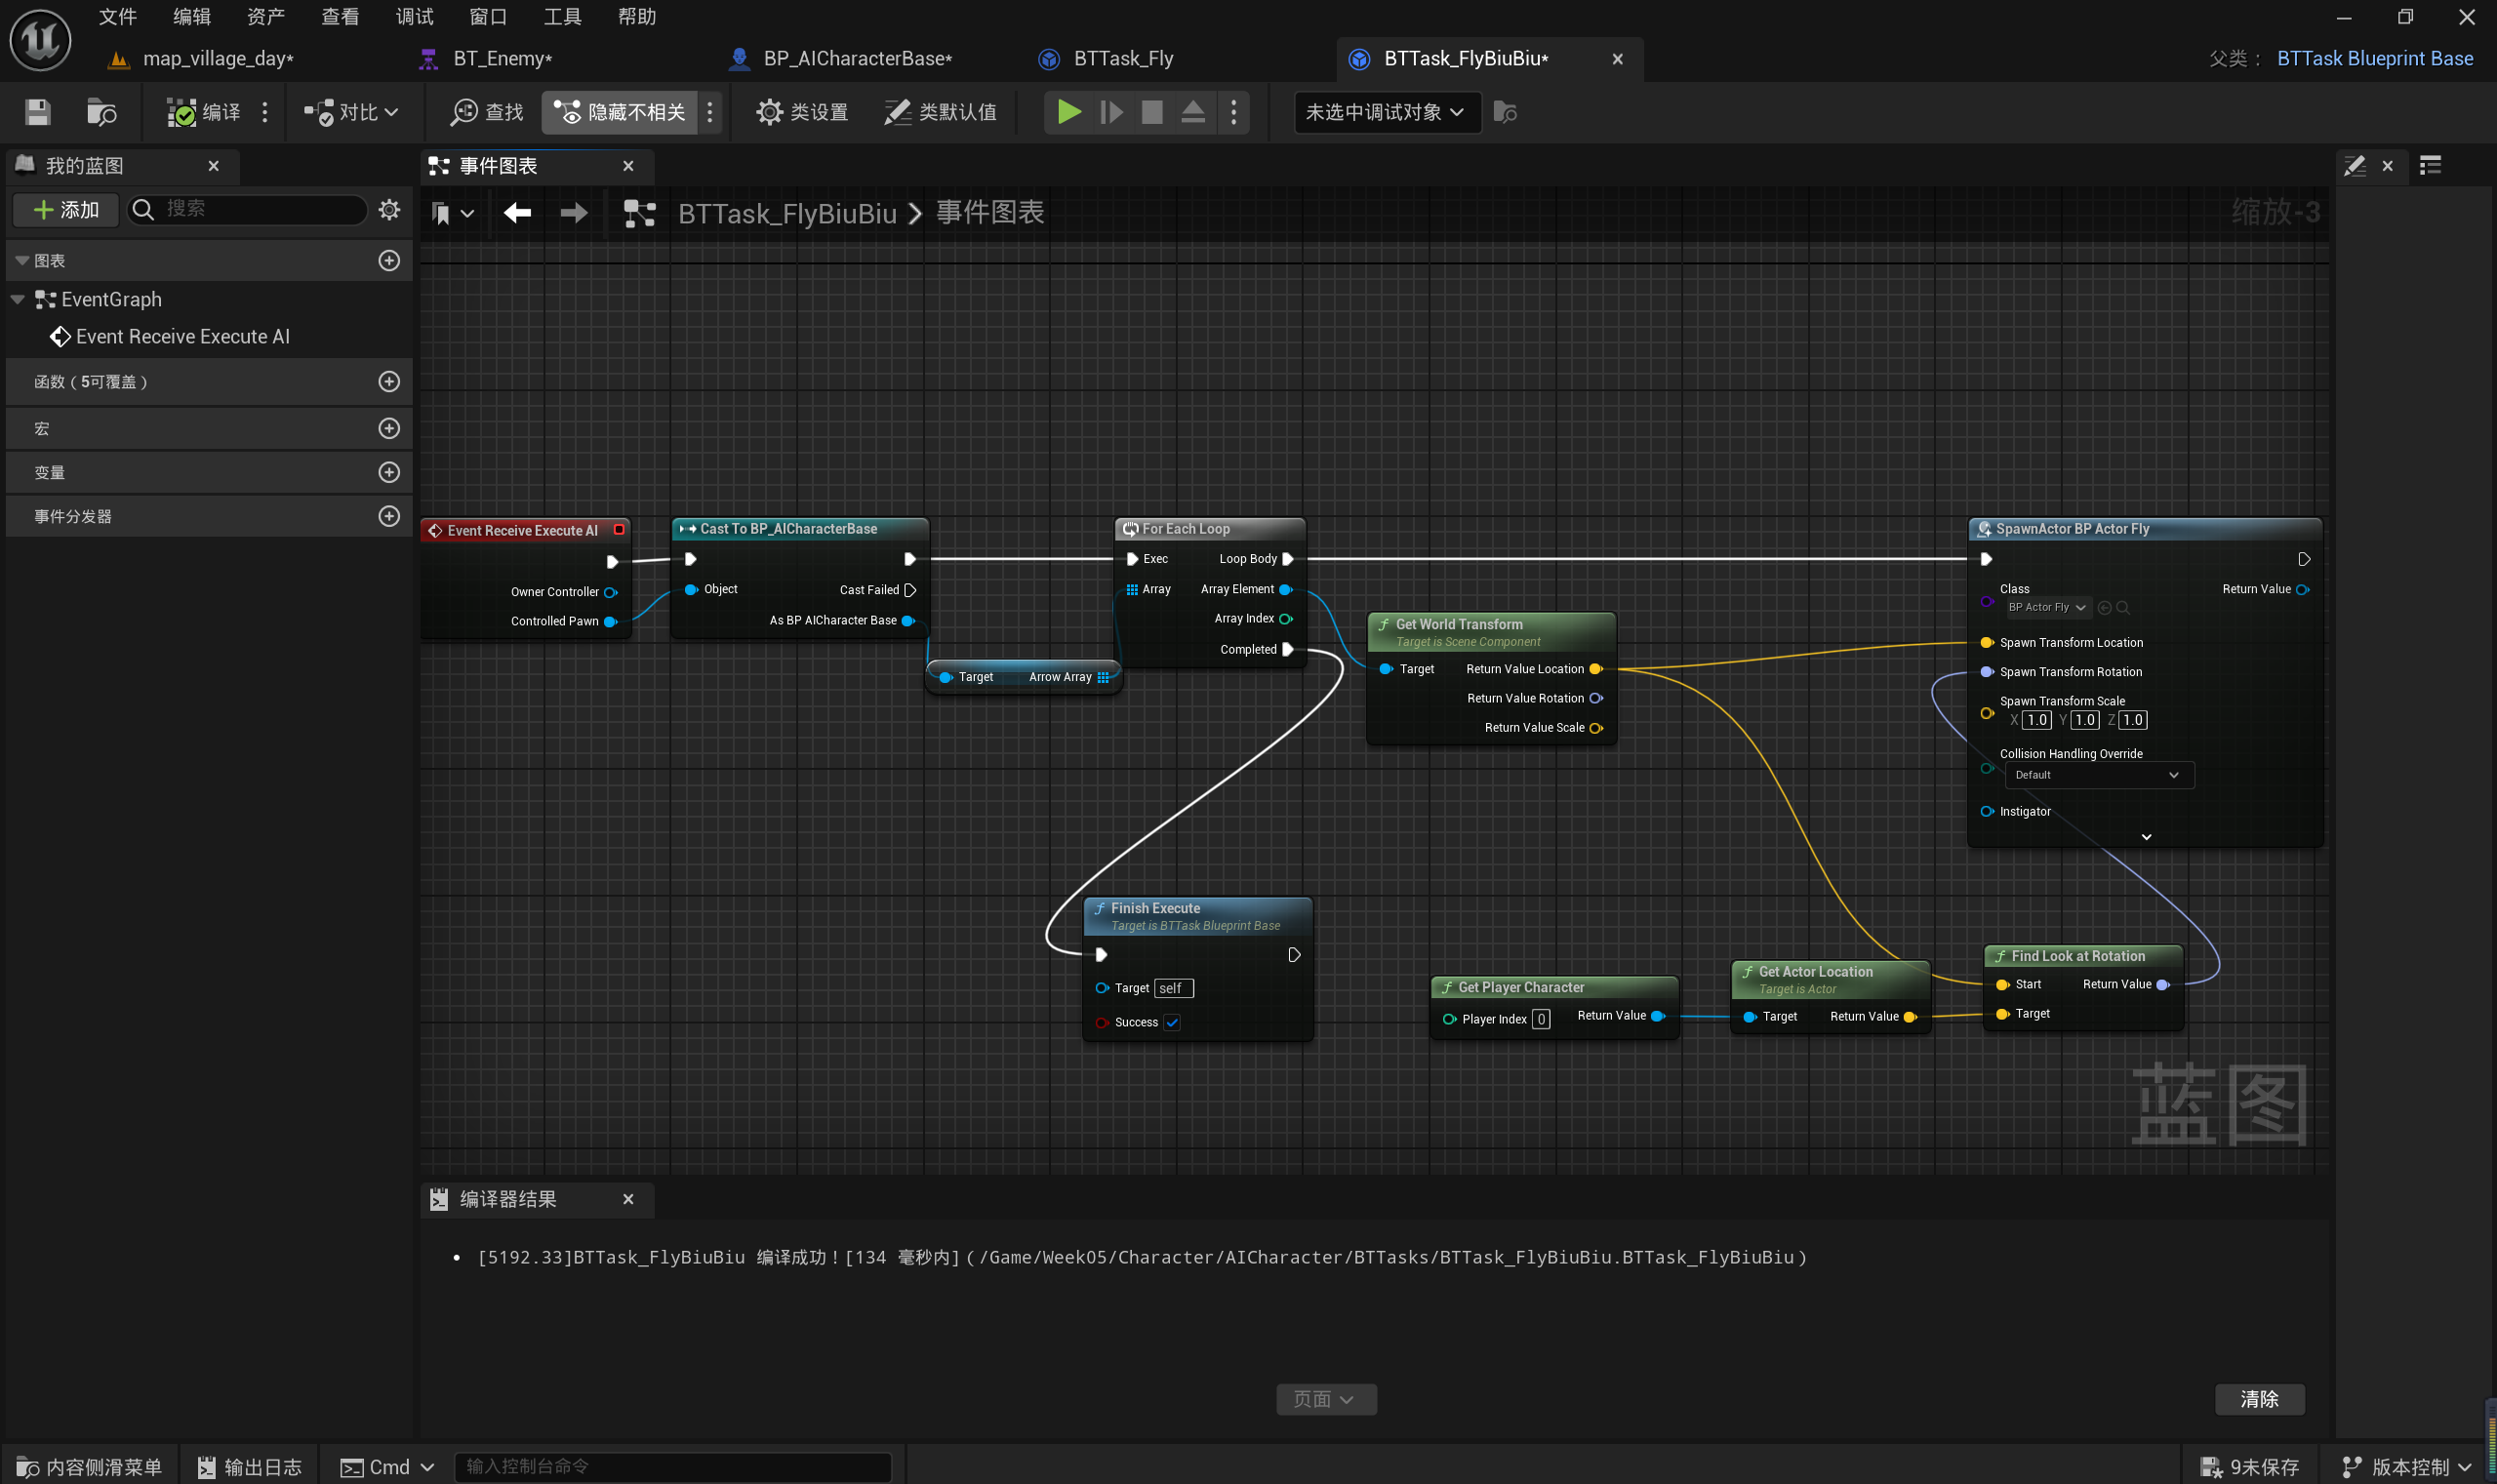Navigate back with the left arrow

coord(517,213)
